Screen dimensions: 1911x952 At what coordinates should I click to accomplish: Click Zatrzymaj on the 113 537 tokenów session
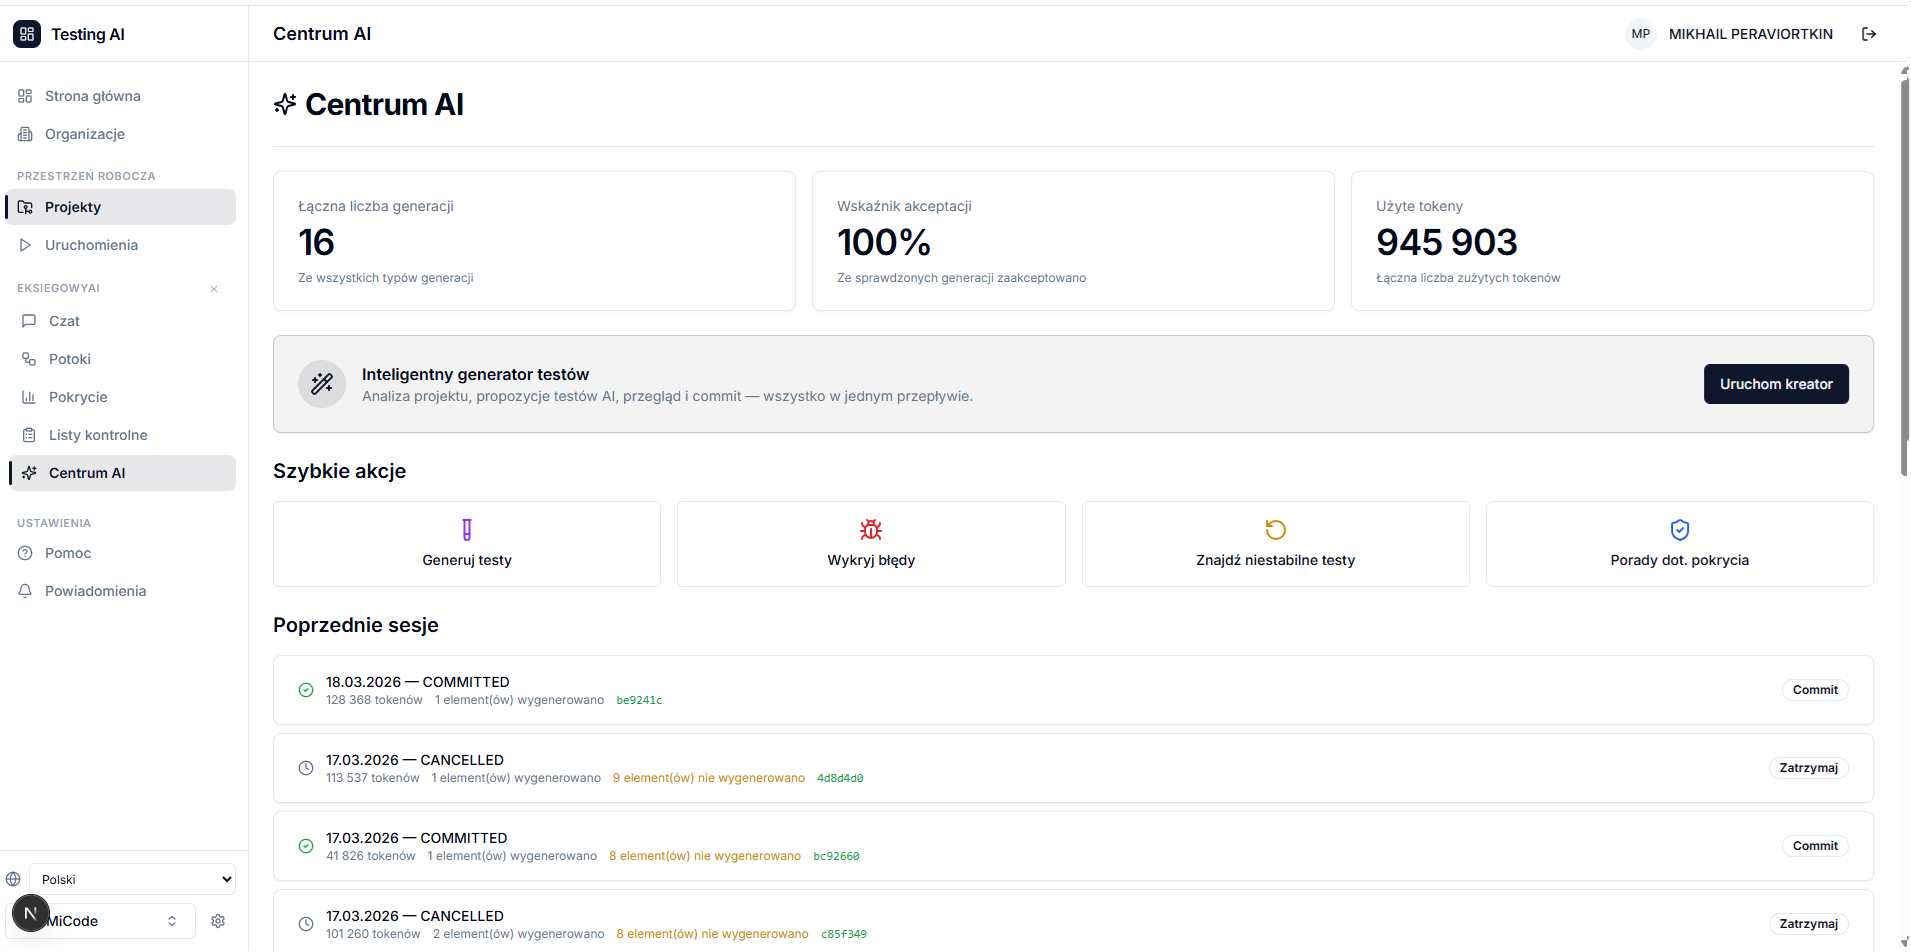coord(1808,768)
